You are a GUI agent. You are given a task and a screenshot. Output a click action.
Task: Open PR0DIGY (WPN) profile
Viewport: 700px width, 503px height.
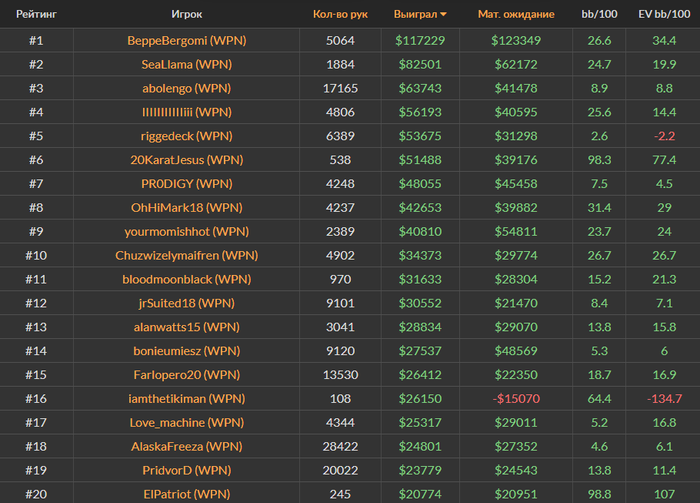[x=187, y=184]
